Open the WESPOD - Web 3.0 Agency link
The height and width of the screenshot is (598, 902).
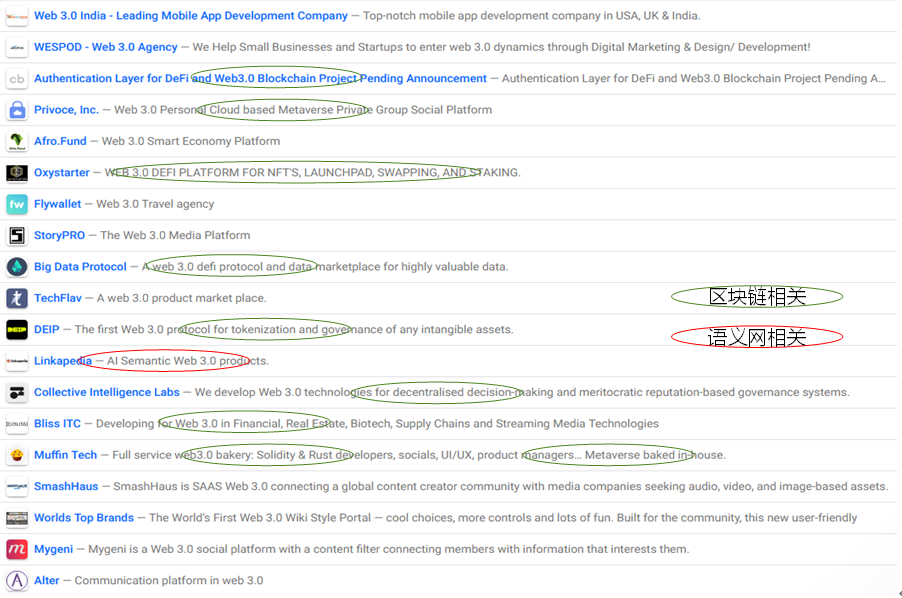click(105, 47)
